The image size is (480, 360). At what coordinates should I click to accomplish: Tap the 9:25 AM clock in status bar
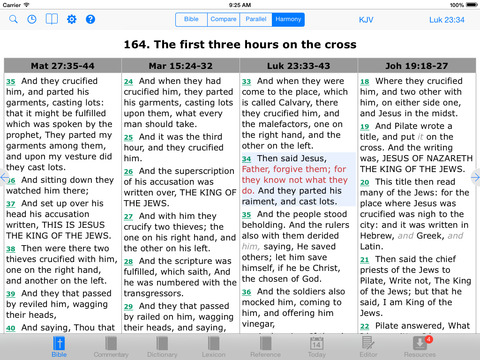pos(240,5)
